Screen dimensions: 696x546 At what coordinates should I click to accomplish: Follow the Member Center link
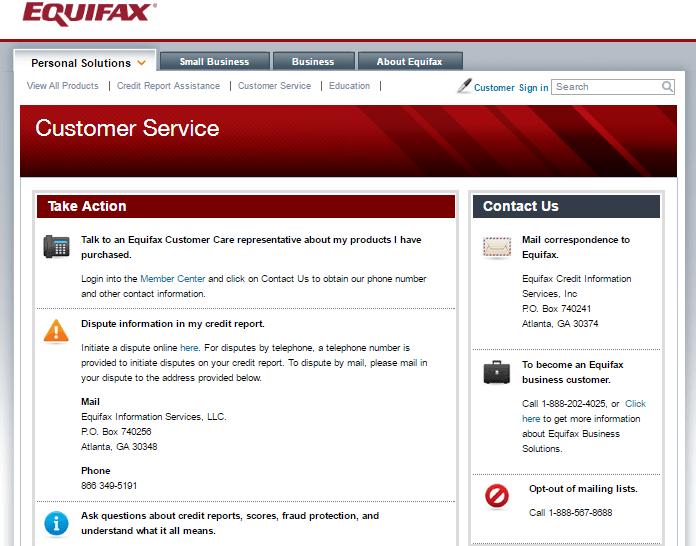click(173, 279)
